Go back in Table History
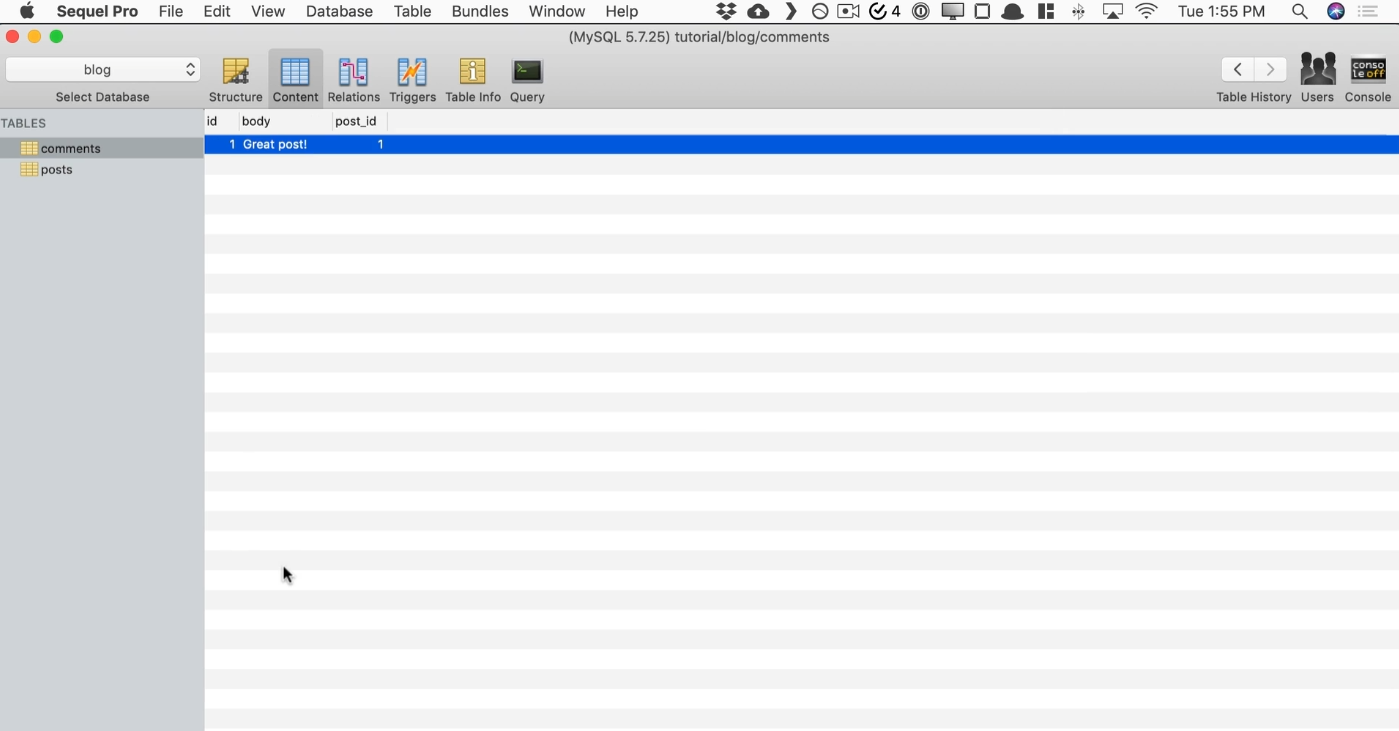 tap(1238, 69)
